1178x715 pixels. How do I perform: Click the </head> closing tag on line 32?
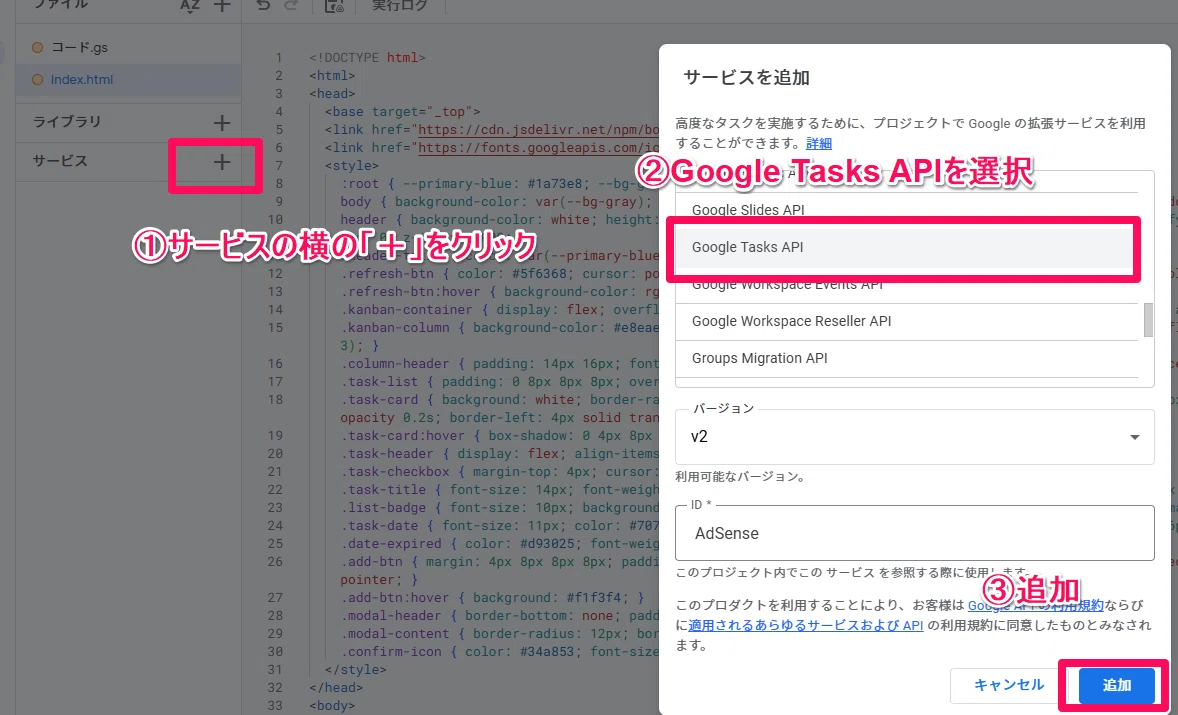pyautogui.click(x=335, y=687)
